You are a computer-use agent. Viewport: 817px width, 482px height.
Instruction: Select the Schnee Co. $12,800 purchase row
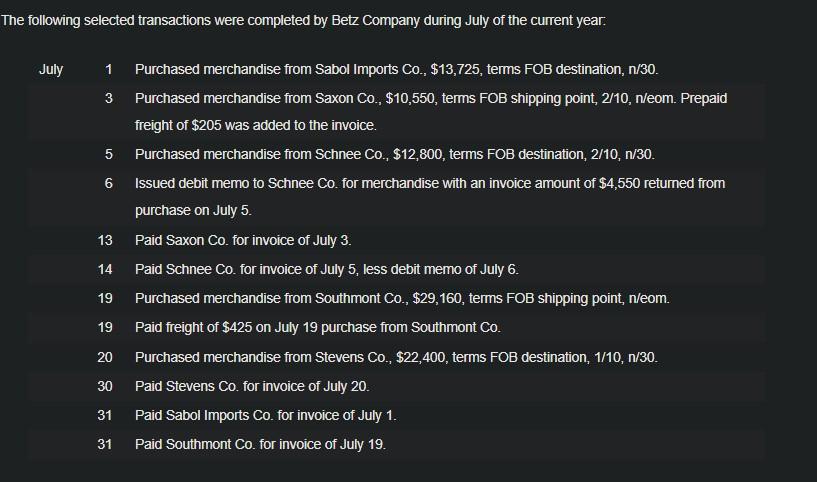[395, 155]
